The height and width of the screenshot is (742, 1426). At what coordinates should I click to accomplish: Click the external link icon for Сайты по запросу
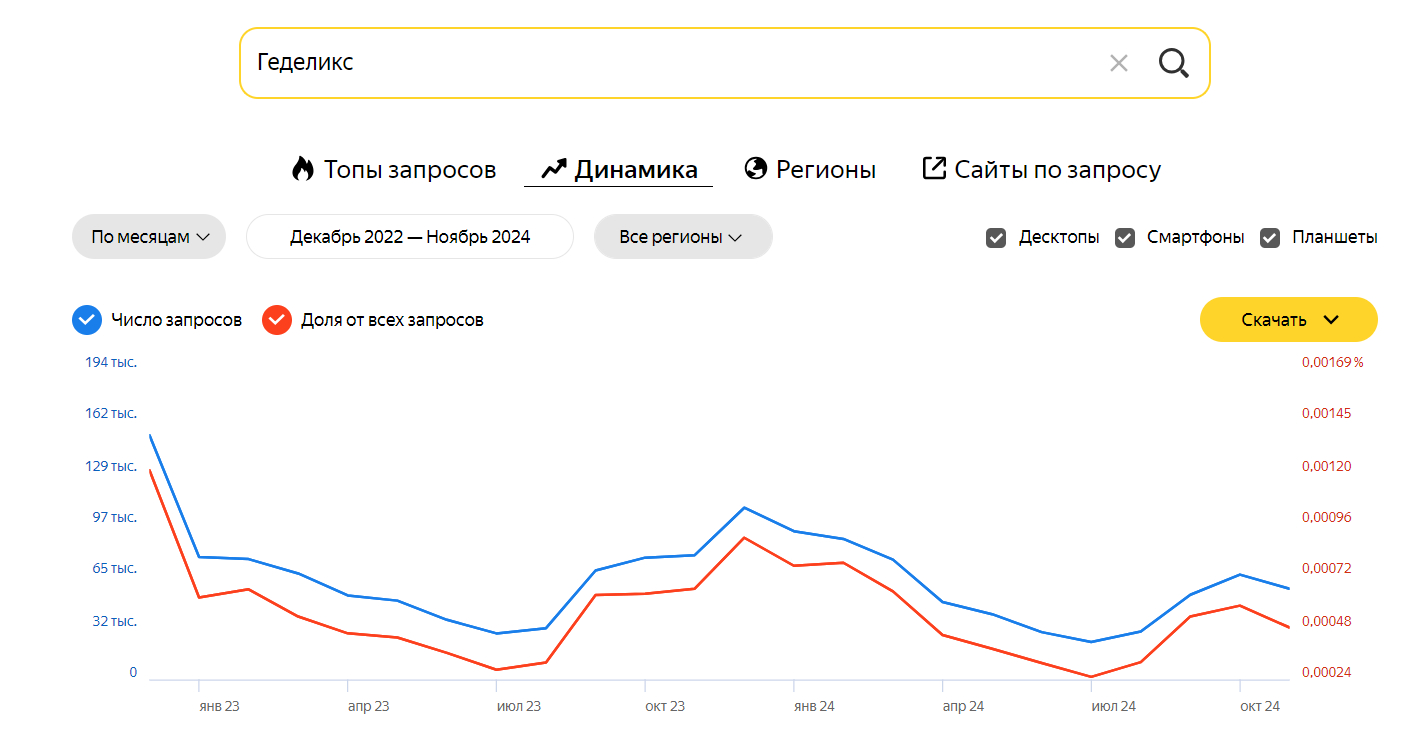point(933,168)
